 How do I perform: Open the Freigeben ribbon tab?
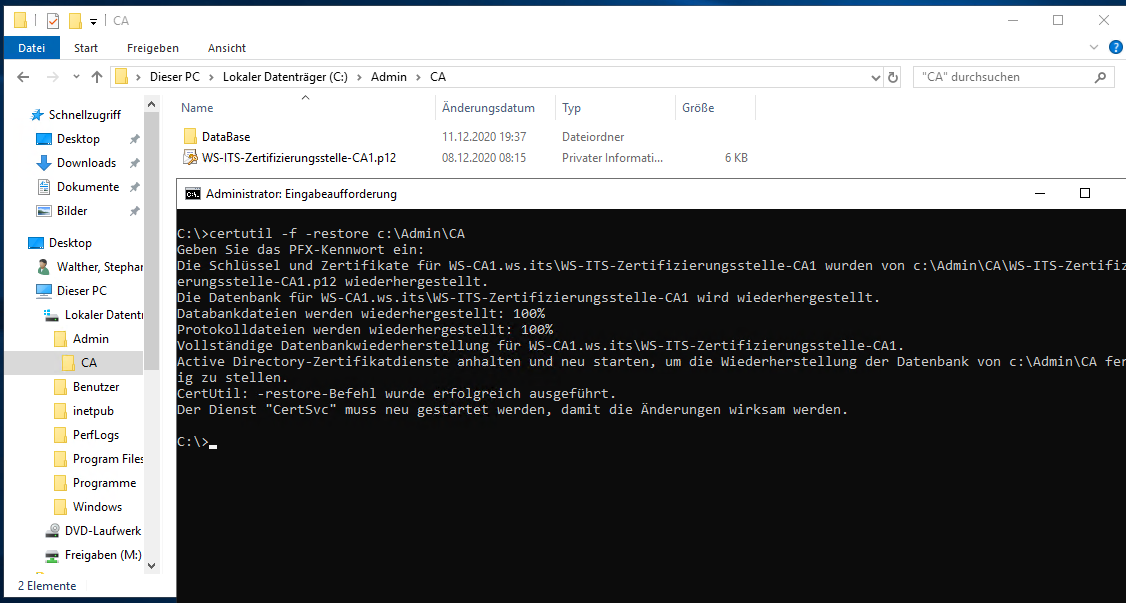pyautogui.click(x=153, y=48)
